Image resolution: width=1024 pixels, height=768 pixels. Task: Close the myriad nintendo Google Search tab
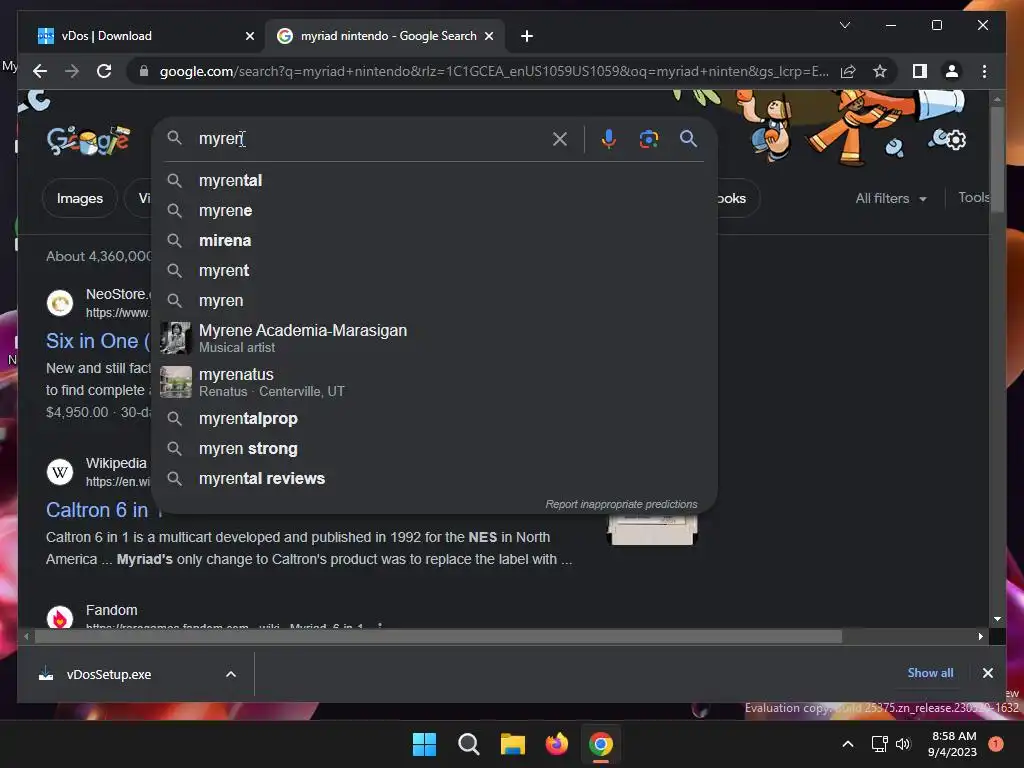point(489,36)
